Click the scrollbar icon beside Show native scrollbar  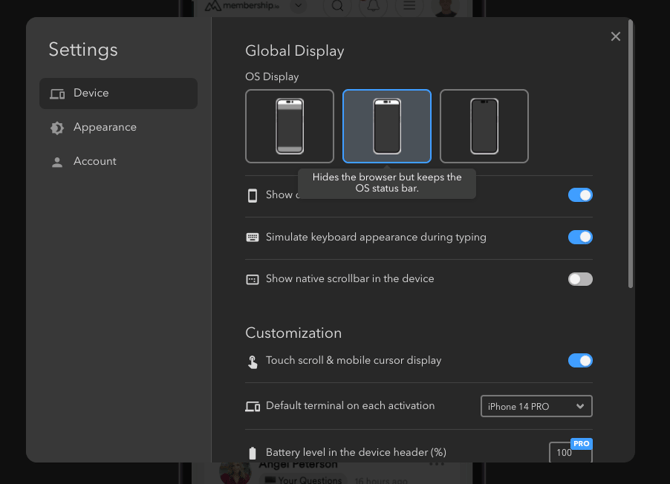(x=253, y=280)
